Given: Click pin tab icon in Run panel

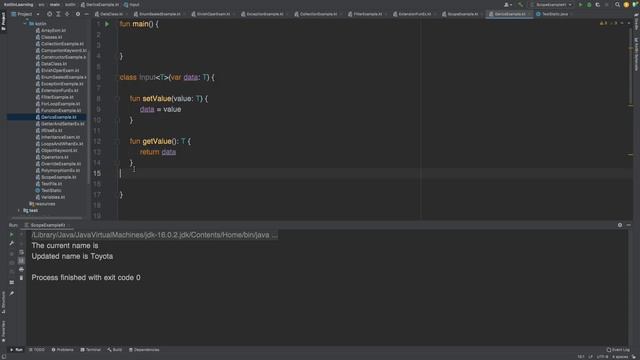Looking at the screenshot, I should point(11,293).
